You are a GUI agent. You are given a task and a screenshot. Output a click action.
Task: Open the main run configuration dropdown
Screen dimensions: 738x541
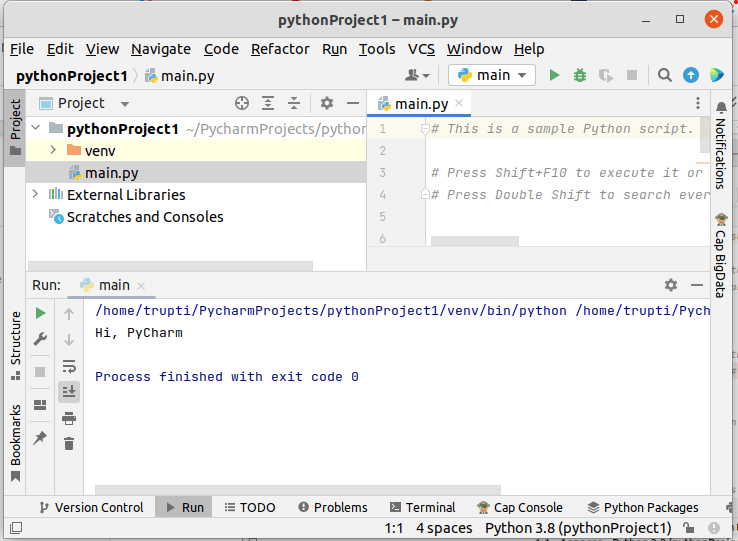click(x=492, y=75)
